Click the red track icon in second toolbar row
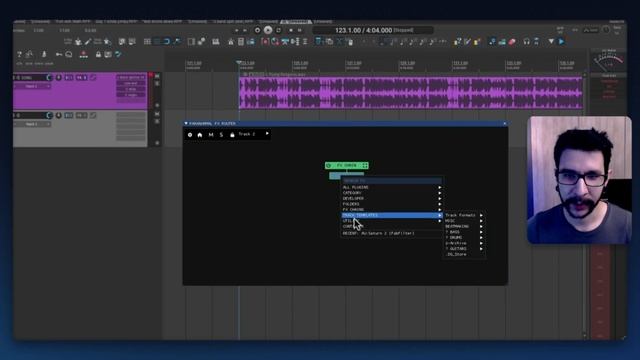 pos(84,54)
